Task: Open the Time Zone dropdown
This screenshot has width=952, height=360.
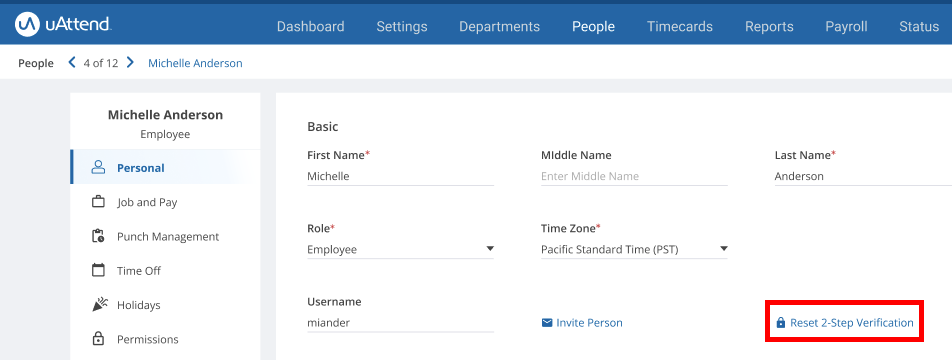Action: pyautogui.click(x=634, y=250)
